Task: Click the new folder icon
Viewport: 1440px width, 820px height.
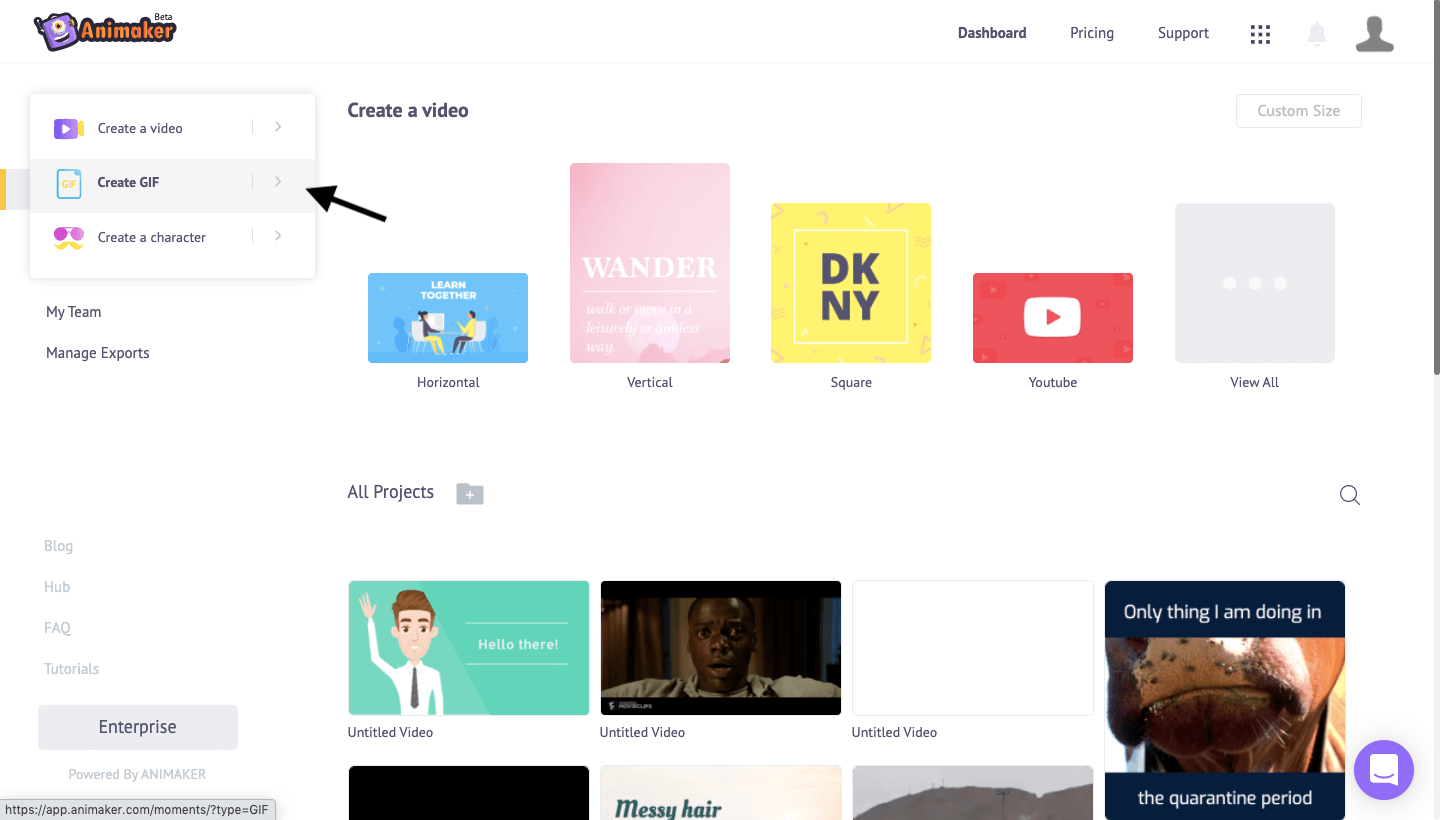Action: pyautogui.click(x=470, y=493)
